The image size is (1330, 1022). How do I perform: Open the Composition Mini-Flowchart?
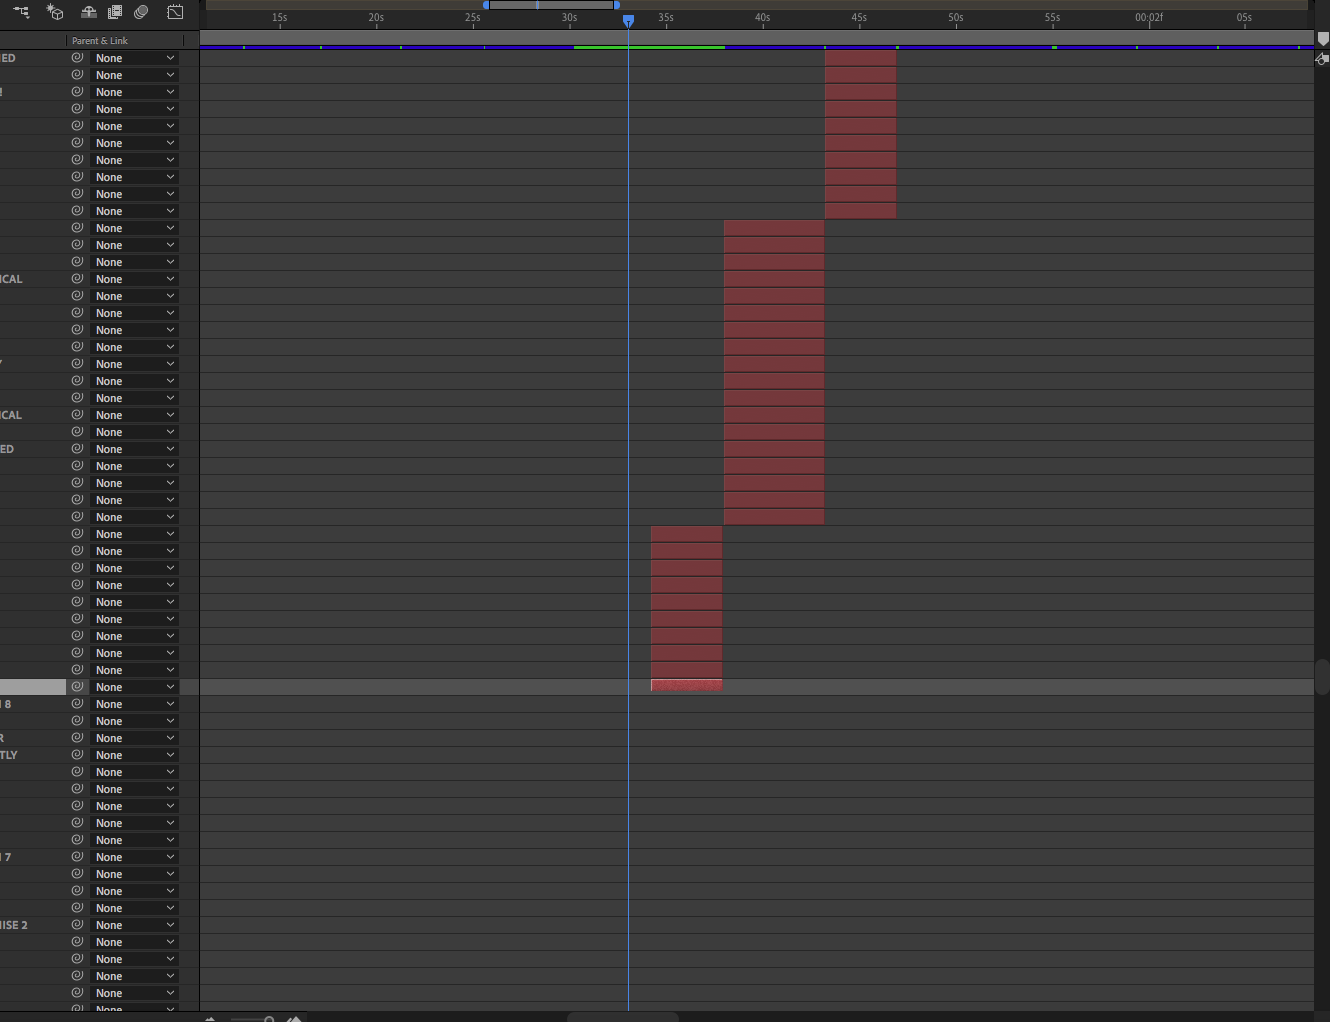point(21,12)
